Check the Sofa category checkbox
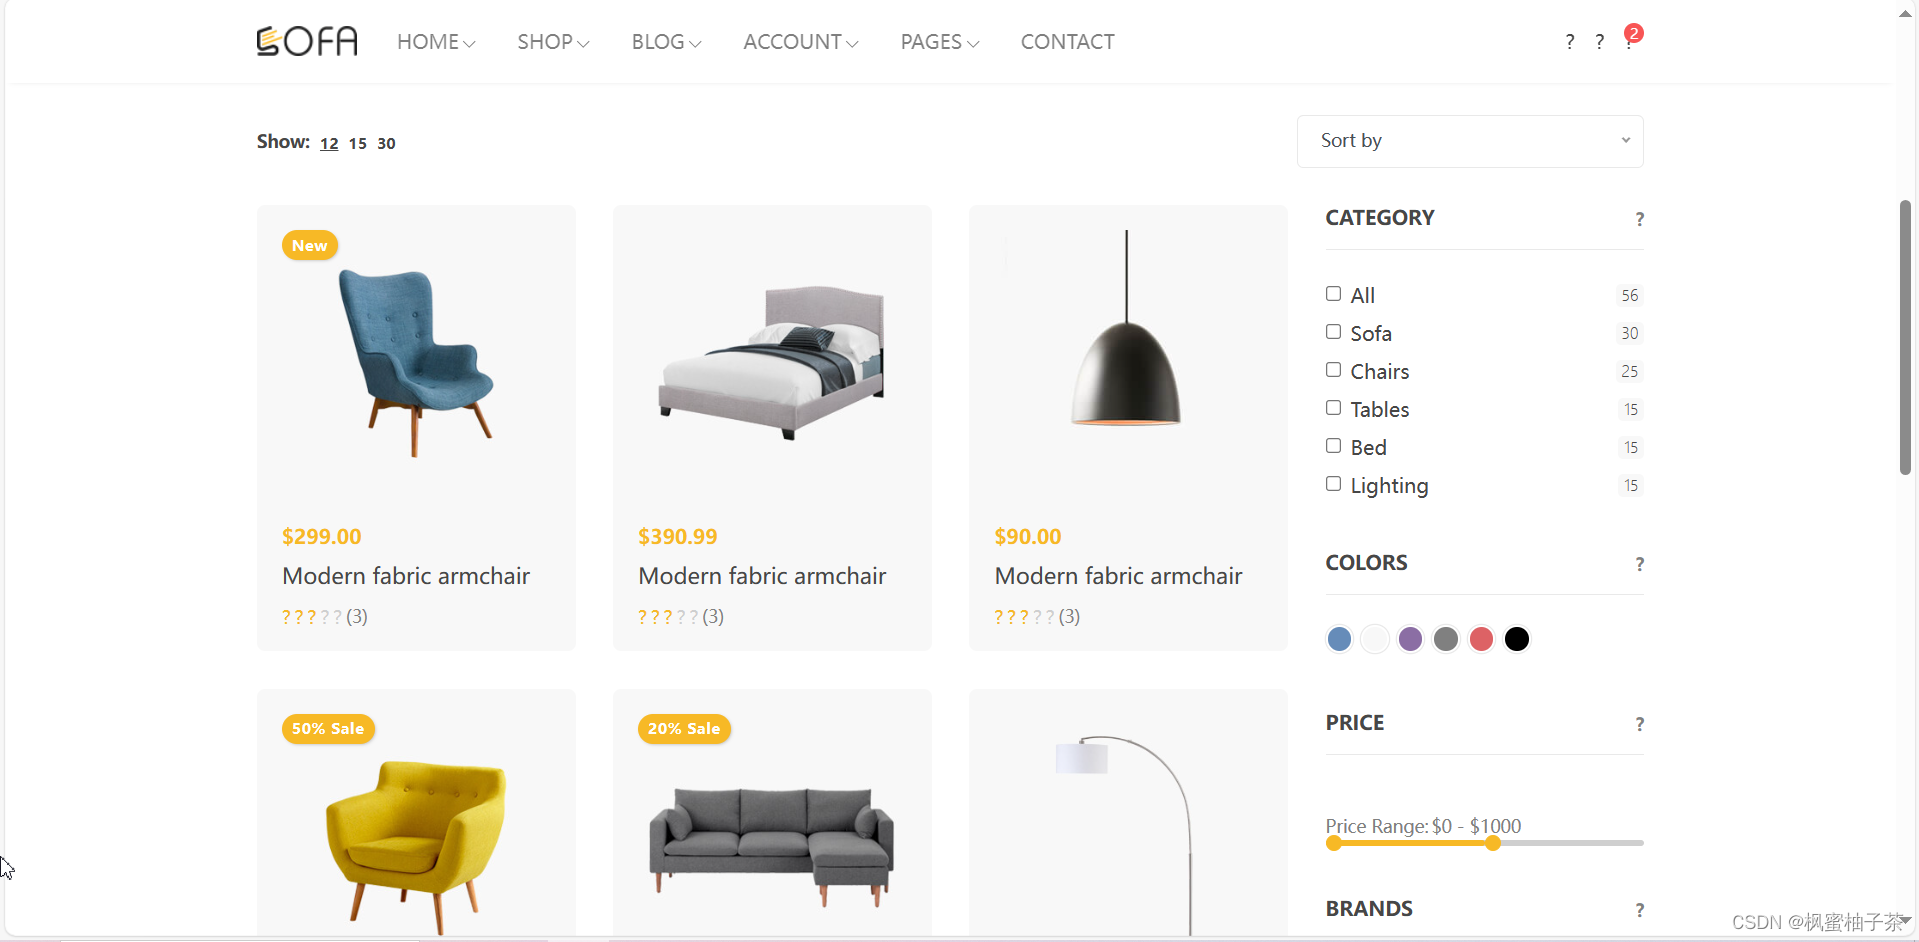Viewport: 1919px width, 942px height. point(1333,332)
